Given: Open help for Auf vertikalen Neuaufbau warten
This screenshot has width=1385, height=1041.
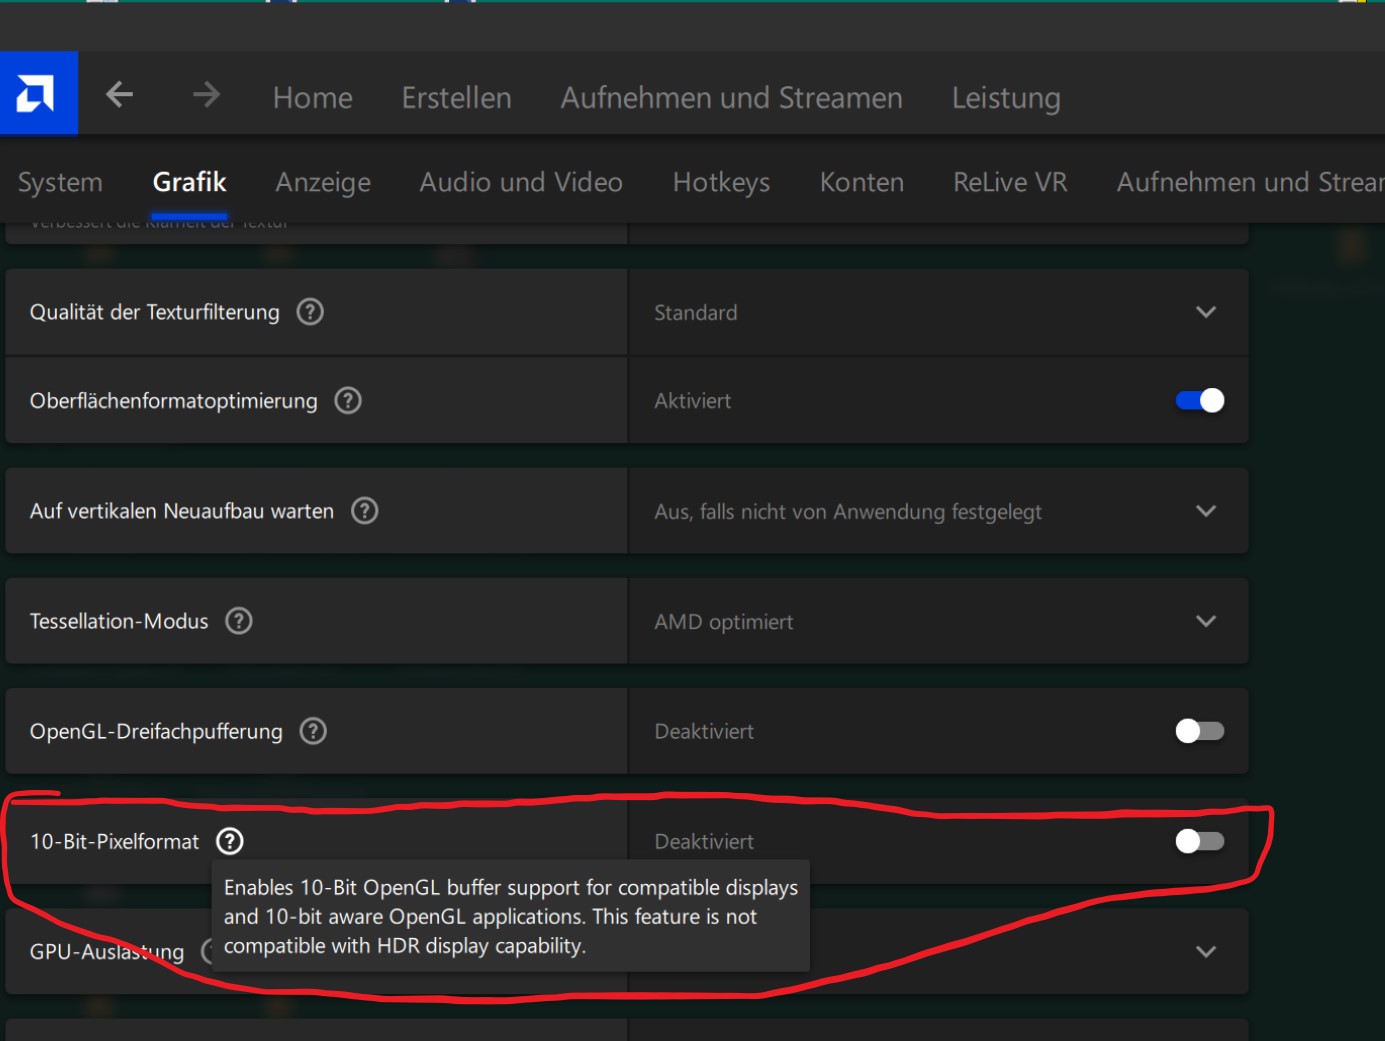Looking at the screenshot, I should coord(365,511).
